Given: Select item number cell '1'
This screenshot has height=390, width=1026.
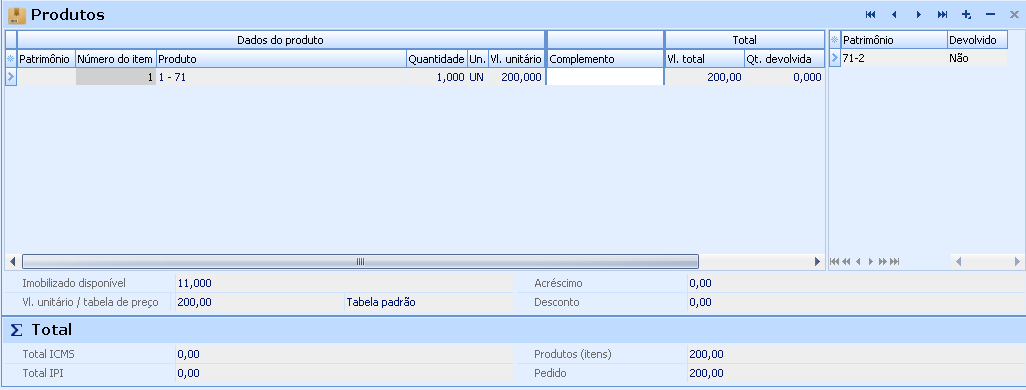Looking at the screenshot, I should click(116, 77).
